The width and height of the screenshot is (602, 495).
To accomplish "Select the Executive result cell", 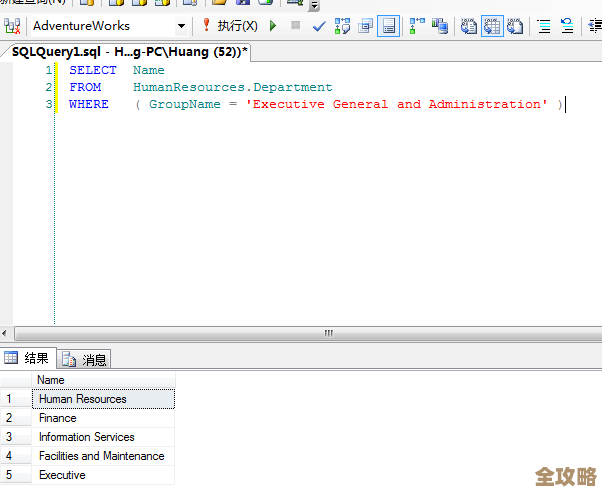I will [x=103, y=475].
